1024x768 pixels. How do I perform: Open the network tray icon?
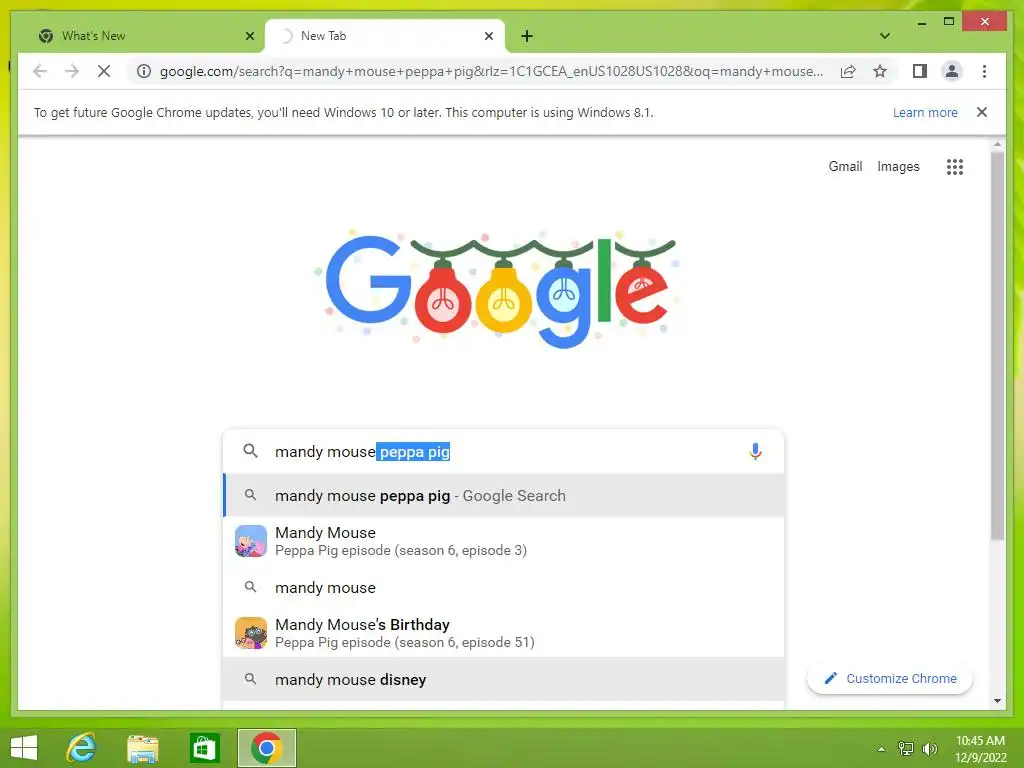pos(906,748)
